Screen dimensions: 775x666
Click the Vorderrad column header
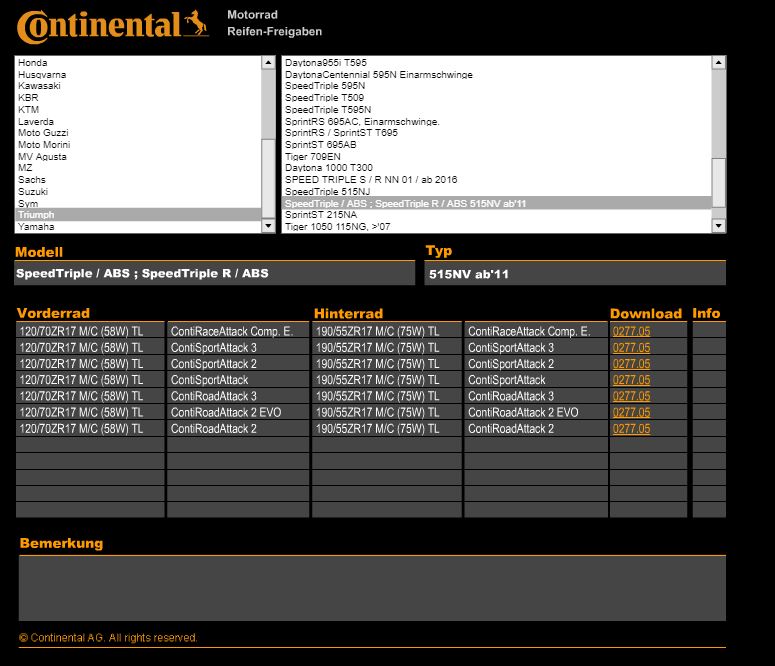pyautogui.click(x=53, y=313)
